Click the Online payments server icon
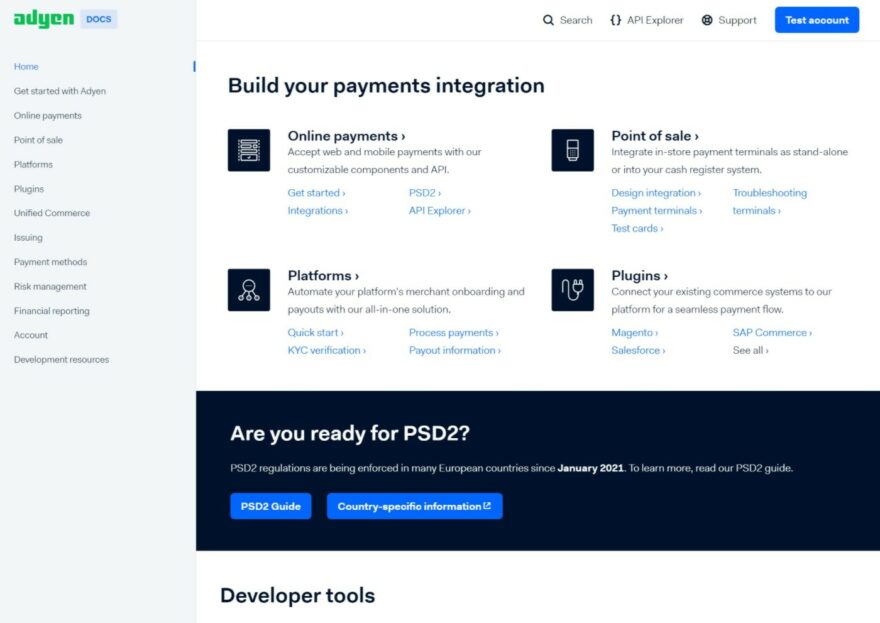This screenshot has height=623, width=880. click(249, 150)
